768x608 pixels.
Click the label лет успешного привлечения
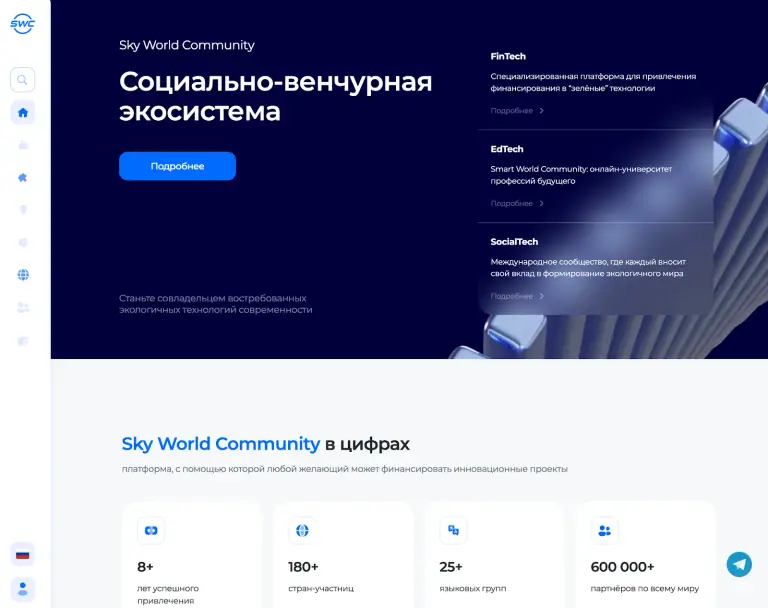(168, 594)
